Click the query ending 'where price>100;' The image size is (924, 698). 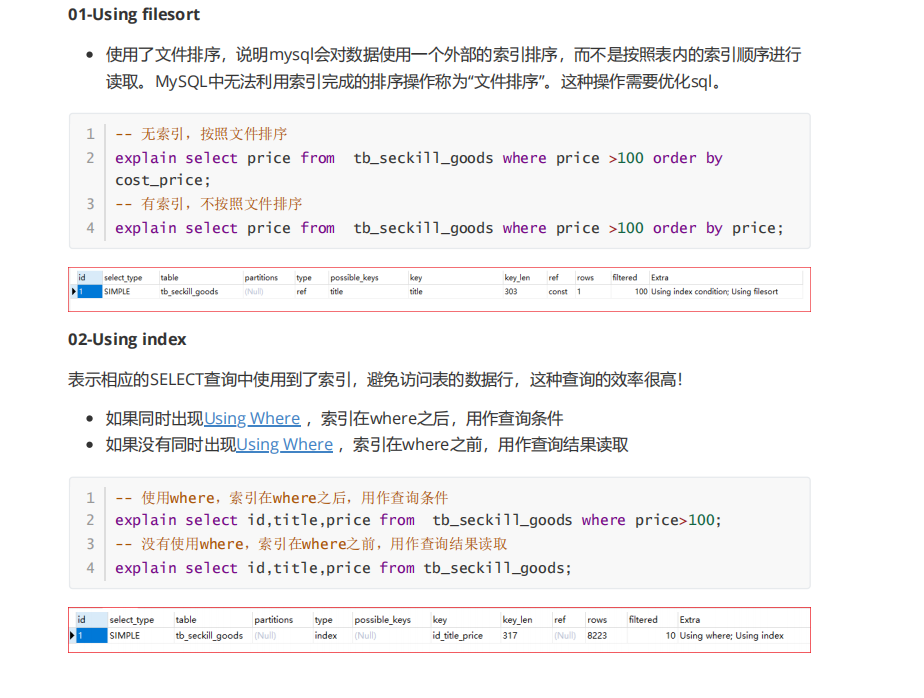point(418,520)
